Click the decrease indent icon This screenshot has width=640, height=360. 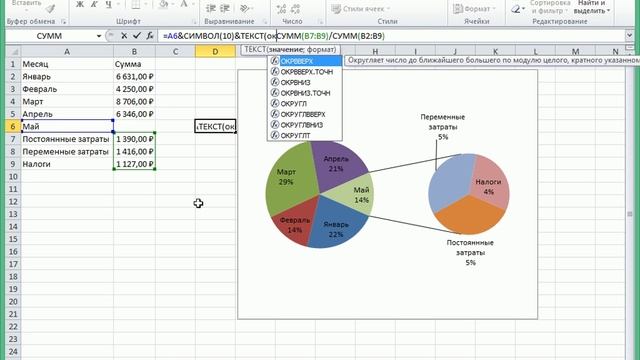(x=211, y=8)
